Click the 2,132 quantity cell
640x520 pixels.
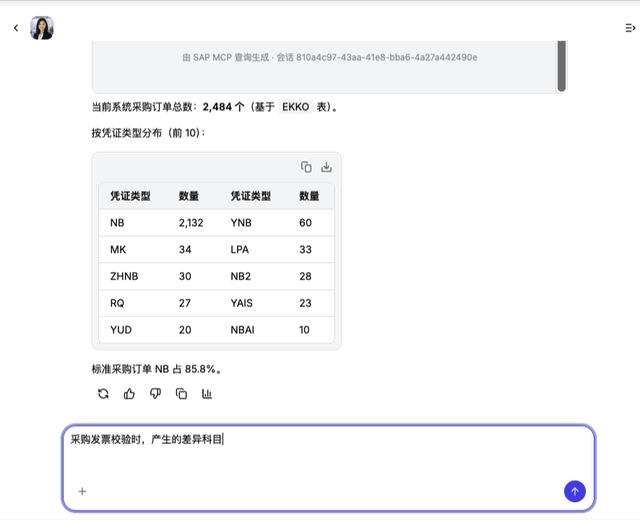pos(191,223)
